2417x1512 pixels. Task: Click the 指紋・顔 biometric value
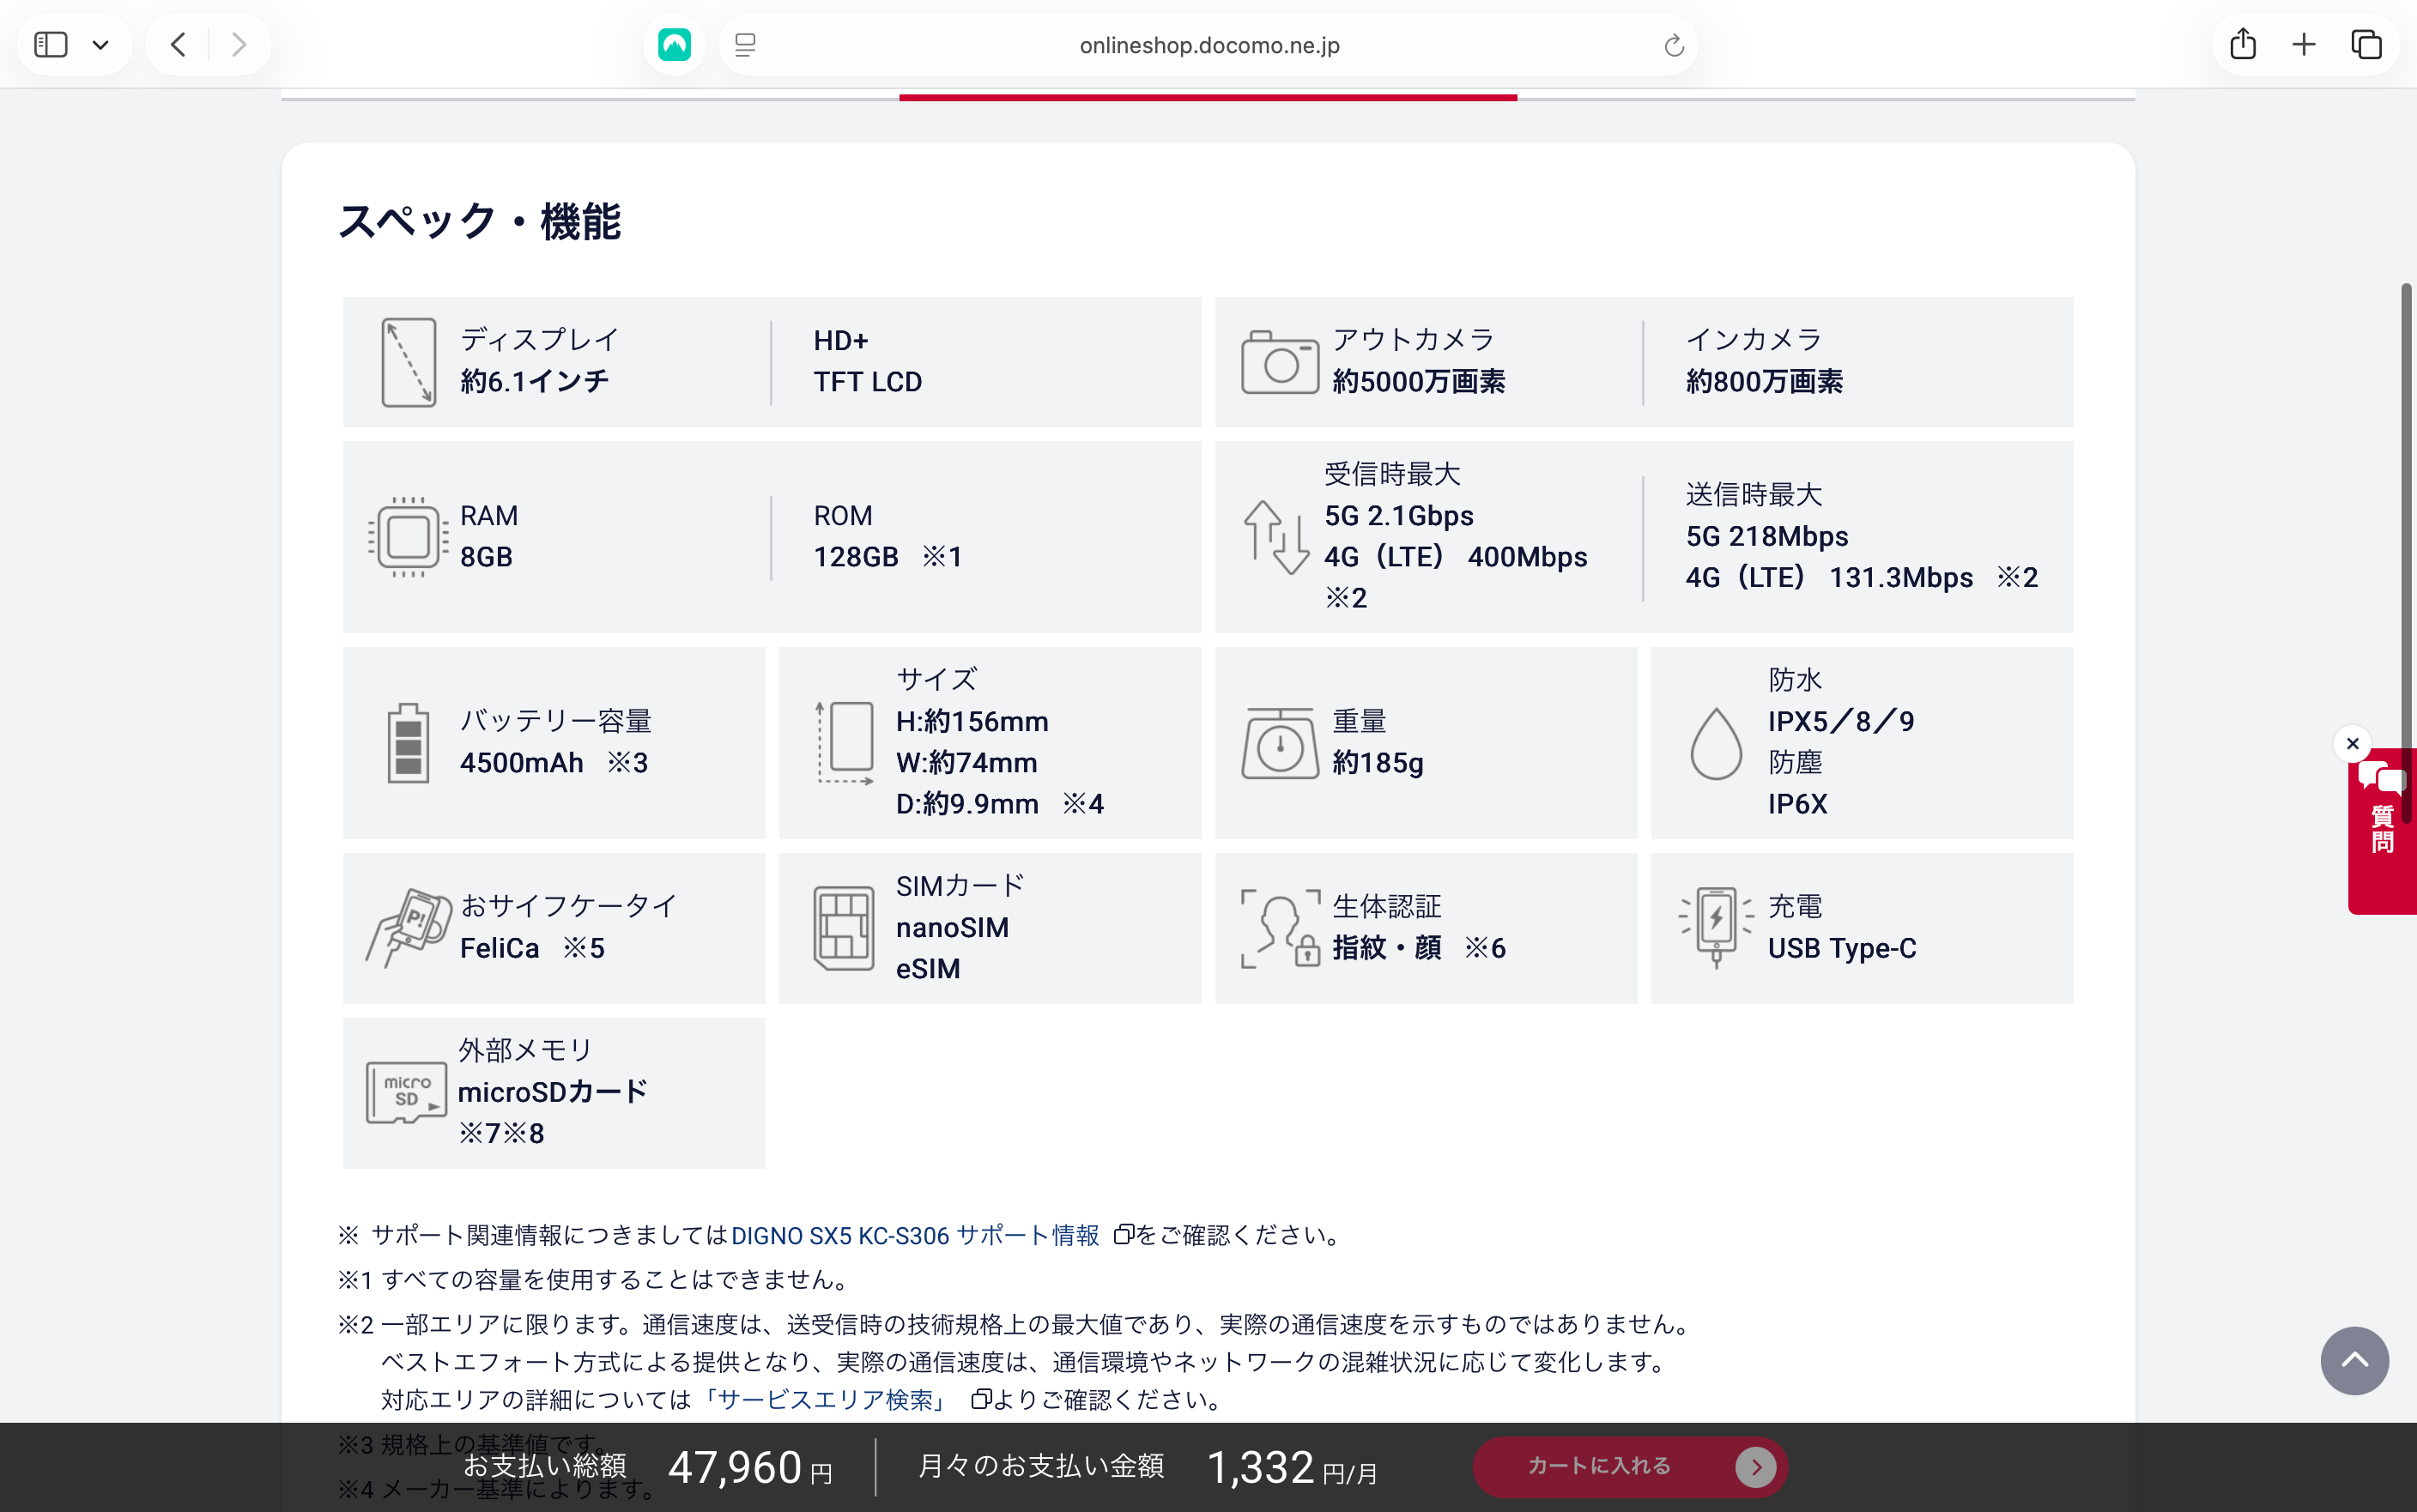tap(1387, 948)
